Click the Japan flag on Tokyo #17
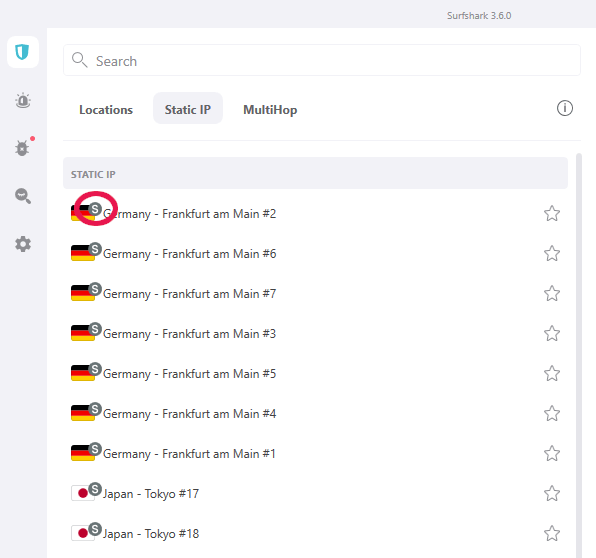 (83, 493)
